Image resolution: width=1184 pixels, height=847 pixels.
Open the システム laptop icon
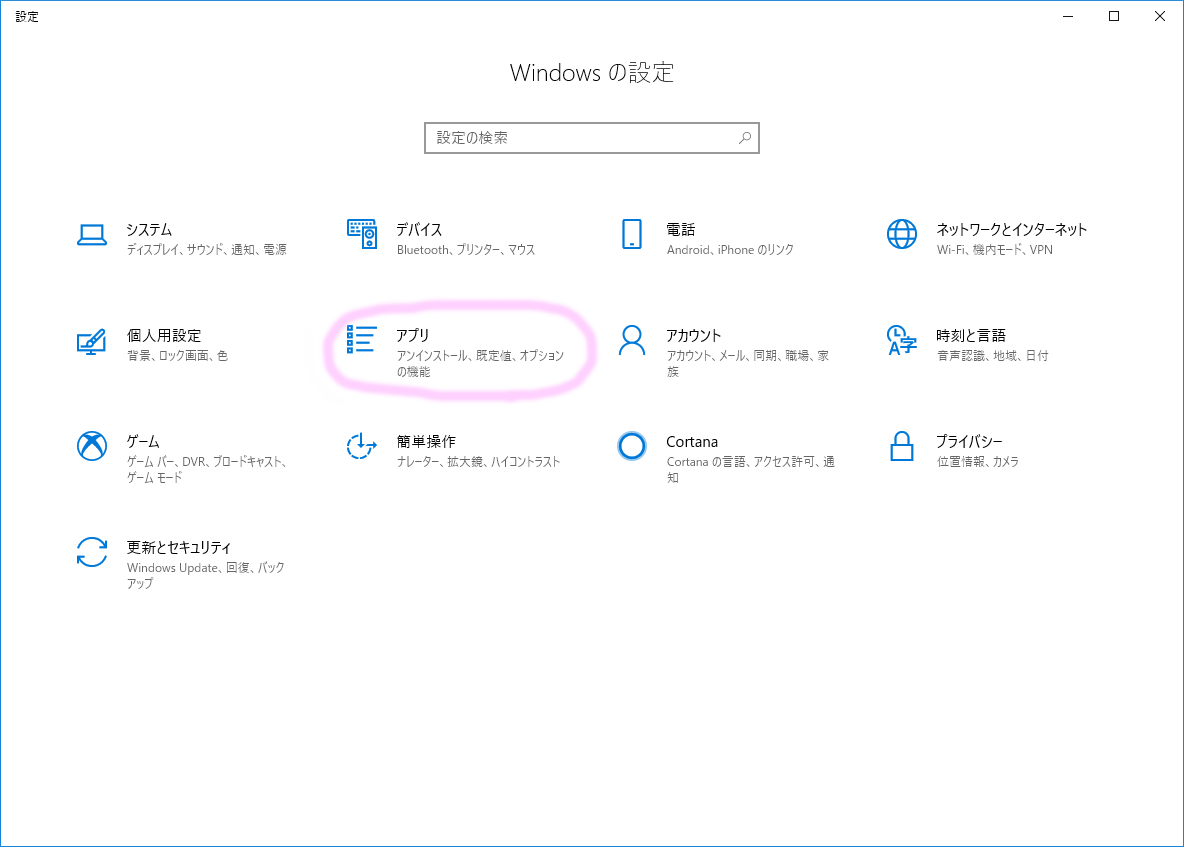point(91,235)
